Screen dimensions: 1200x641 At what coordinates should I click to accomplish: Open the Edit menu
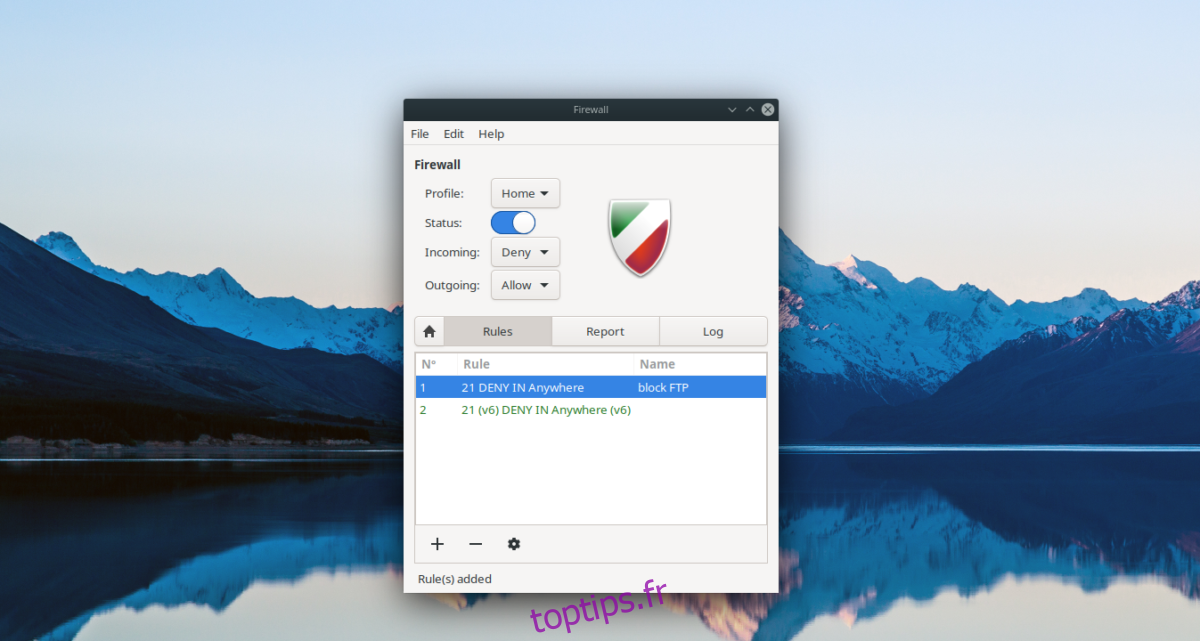click(454, 134)
